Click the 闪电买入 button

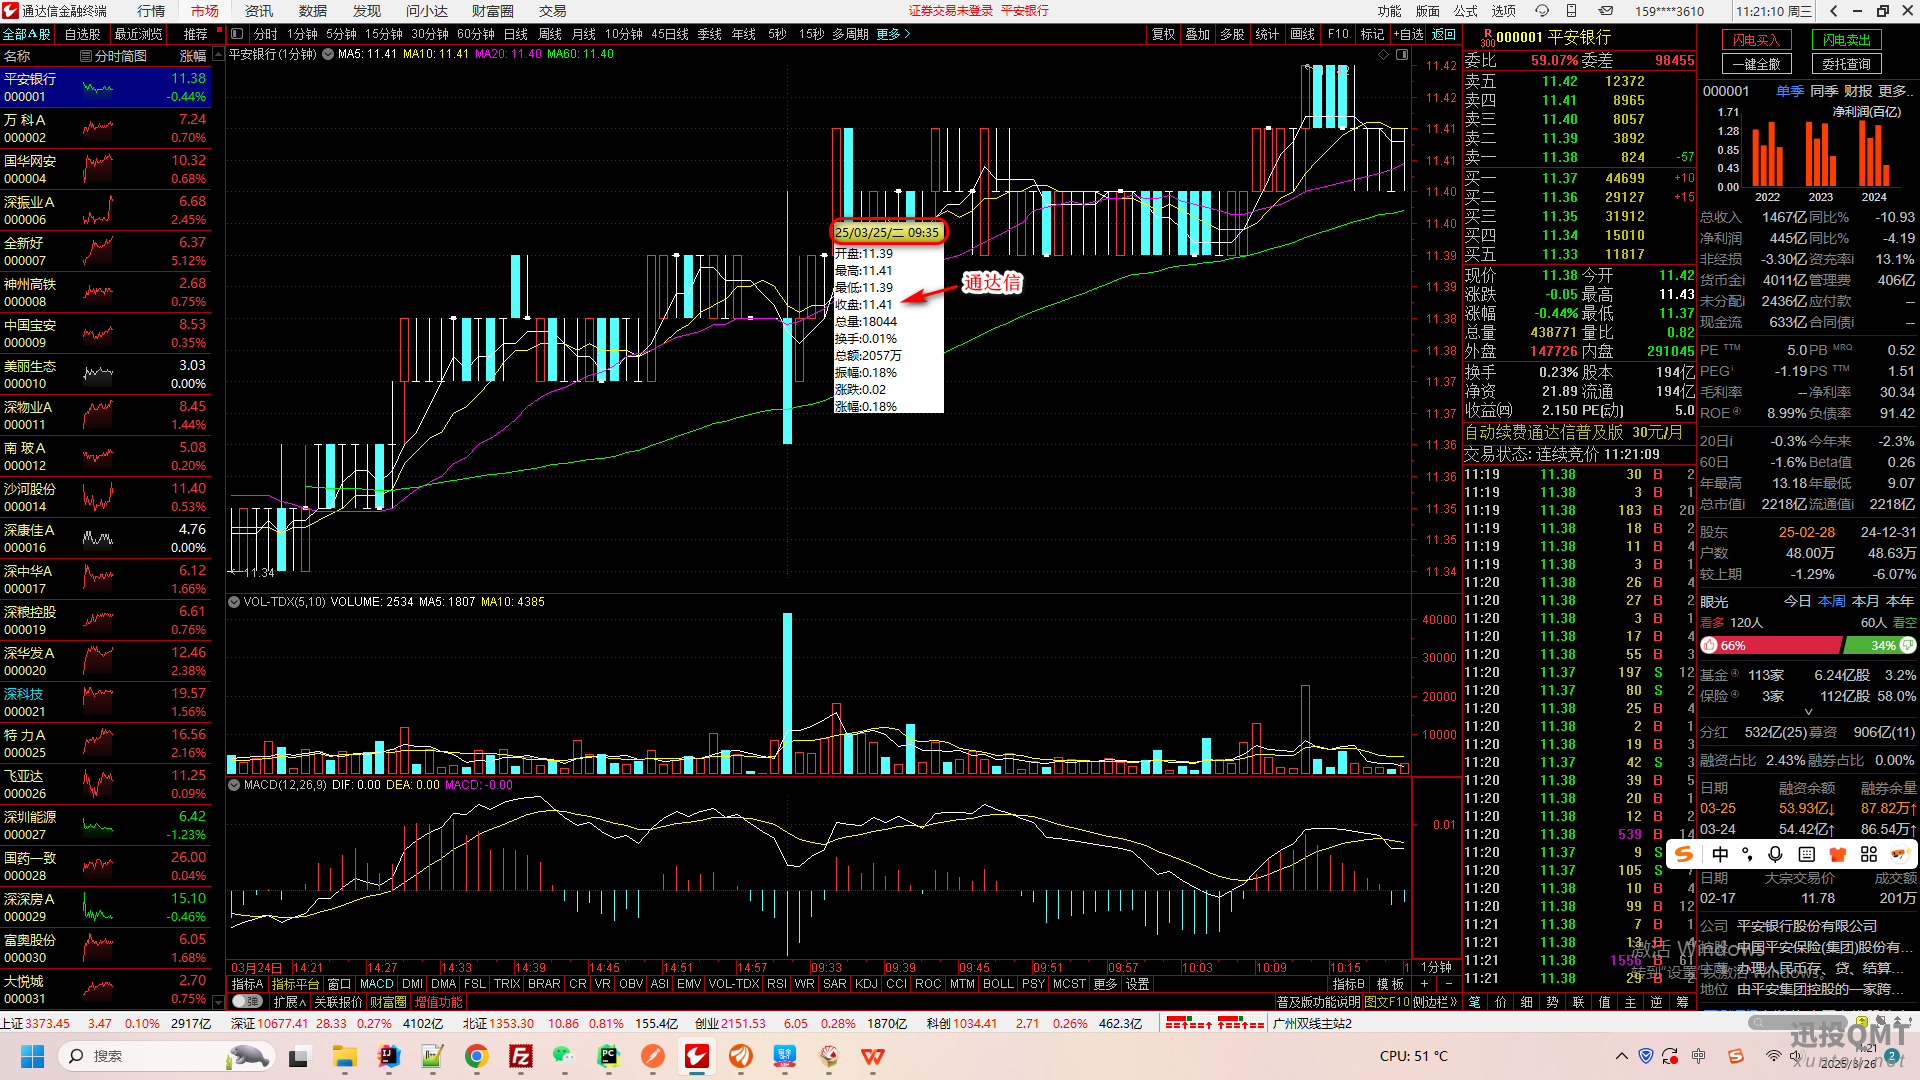tap(1757, 40)
